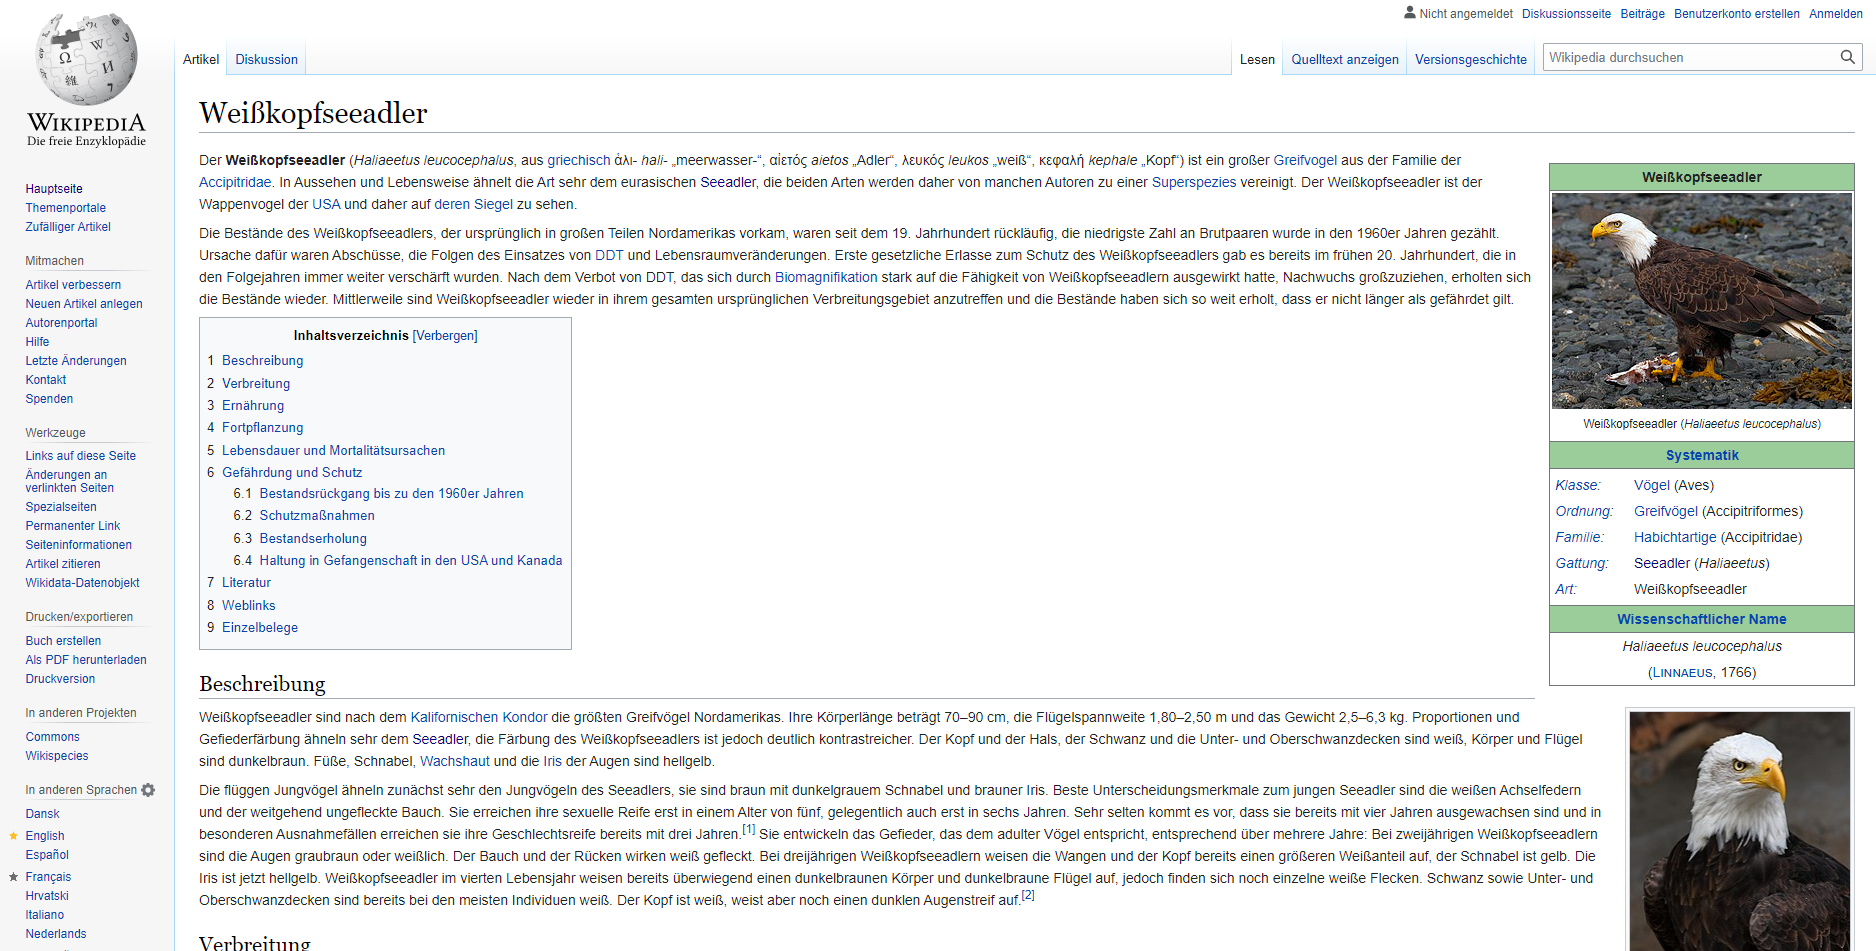Jump to Ernährung in contents
Viewport: 1876px width, 951px height.
253,406
